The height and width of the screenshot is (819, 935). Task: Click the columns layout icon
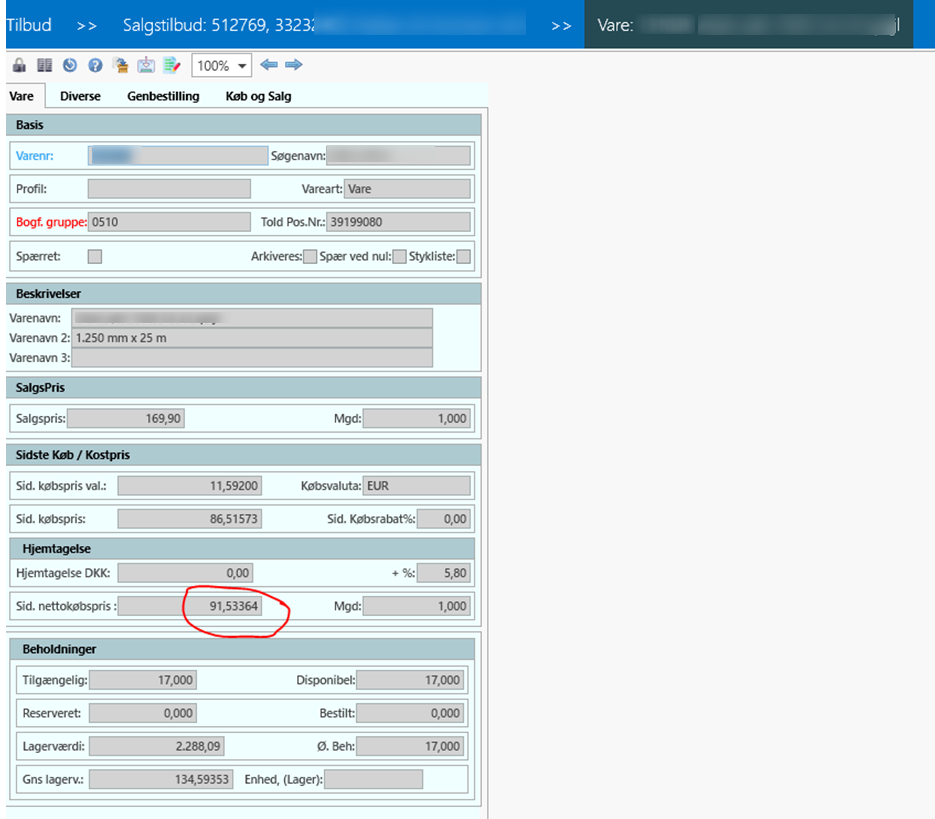pos(45,65)
